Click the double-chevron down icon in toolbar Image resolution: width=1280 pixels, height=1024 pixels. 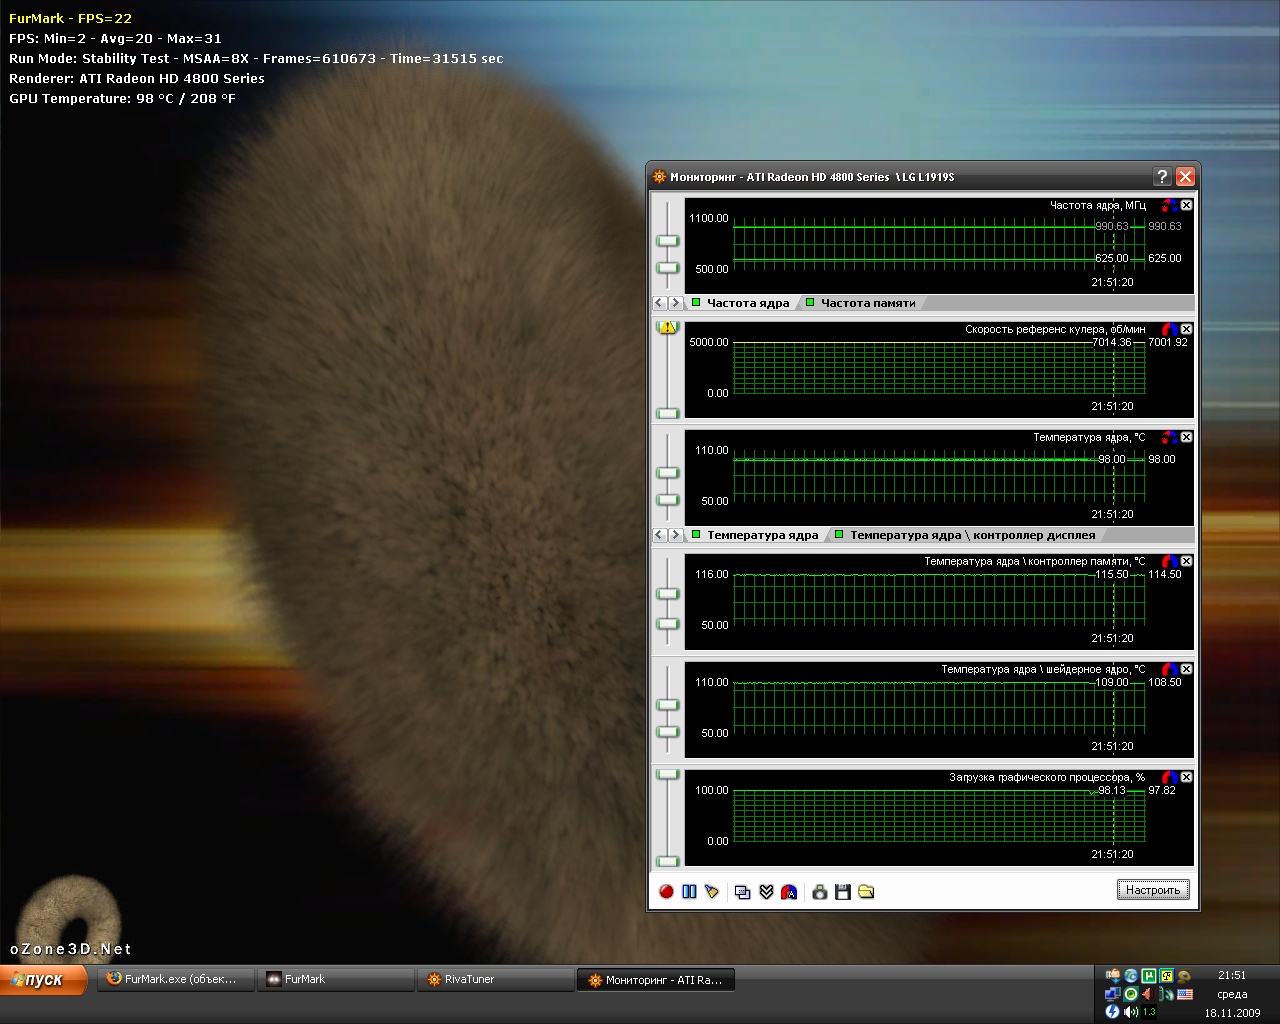click(x=766, y=892)
